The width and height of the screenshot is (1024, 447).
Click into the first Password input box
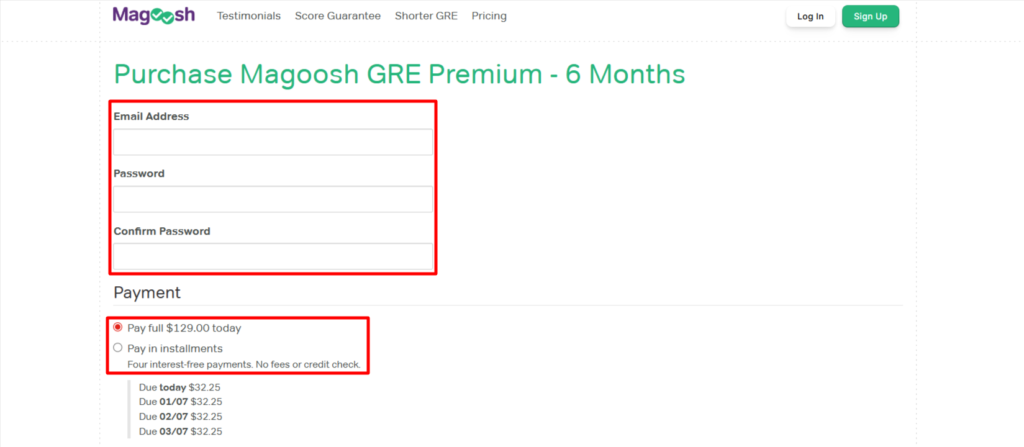(x=273, y=199)
